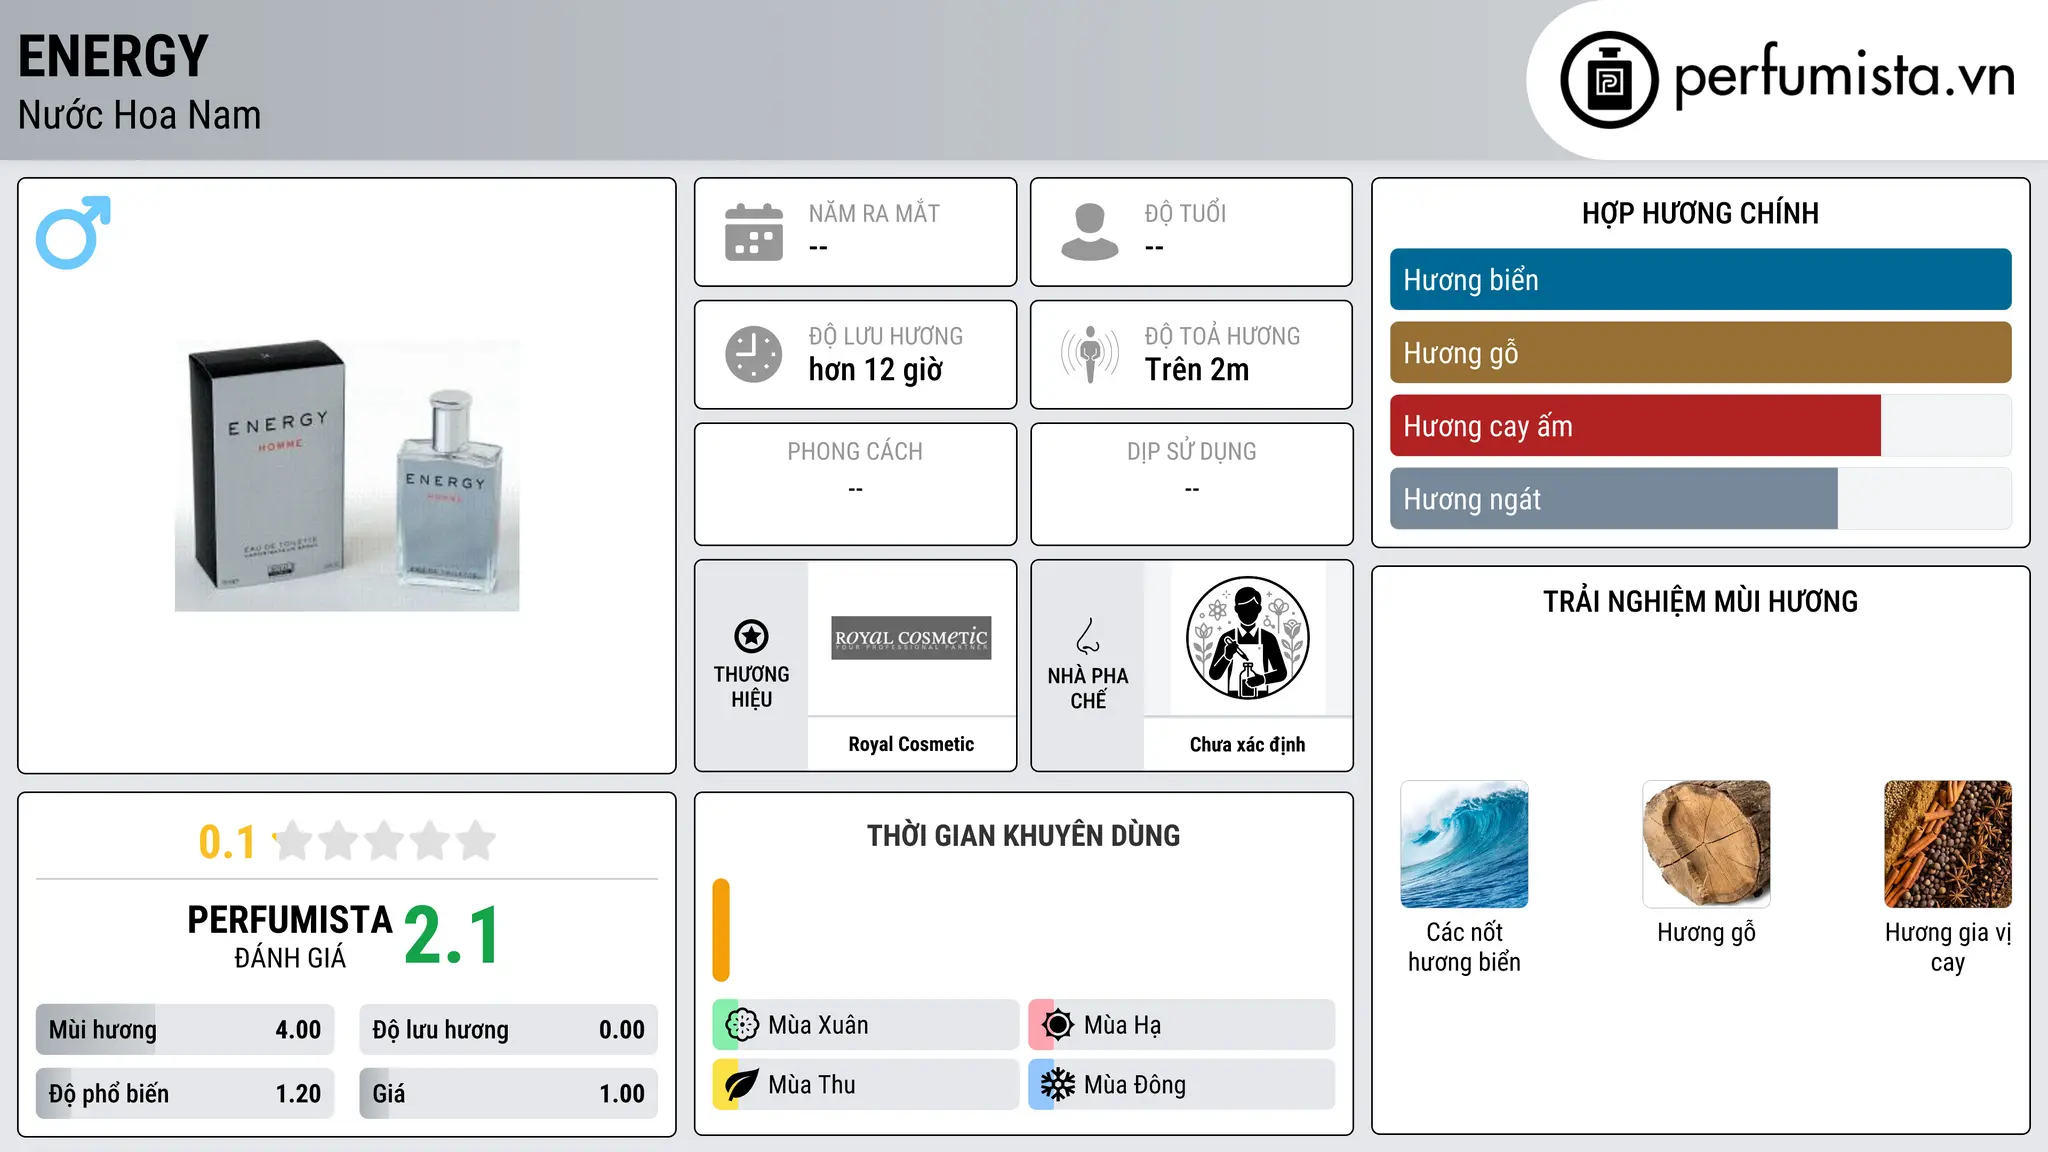Viewport: 2048px width, 1152px height.
Task: Click the calendar icon for Năm ra mắt
Action: pos(754,232)
